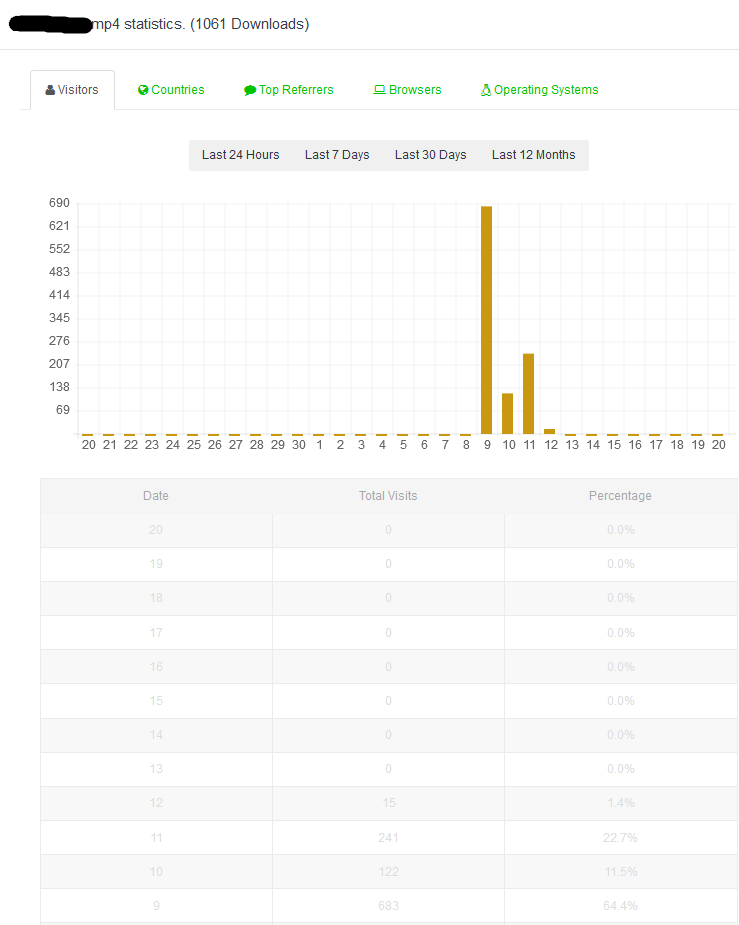Click the 345 y-axis label

pyautogui.click(x=59, y=318)
